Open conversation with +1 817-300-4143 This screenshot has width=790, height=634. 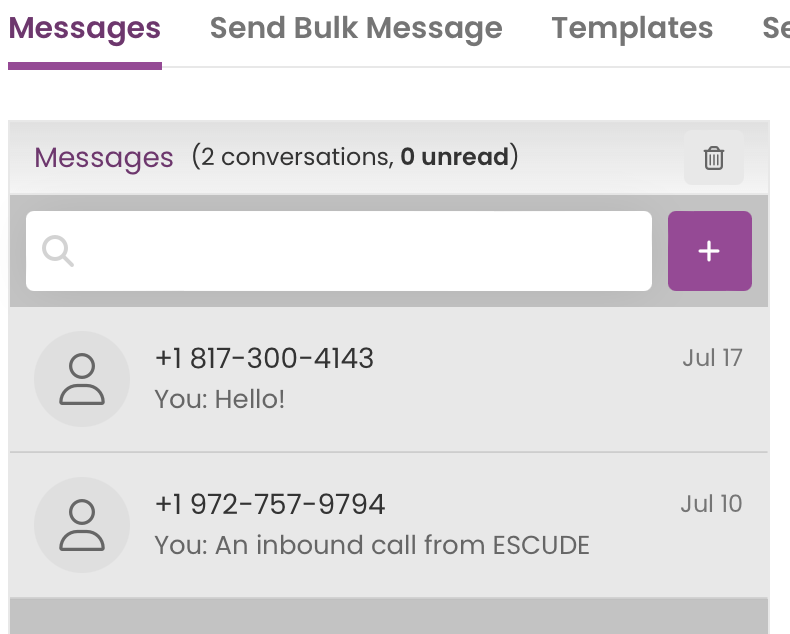[389, 379]
